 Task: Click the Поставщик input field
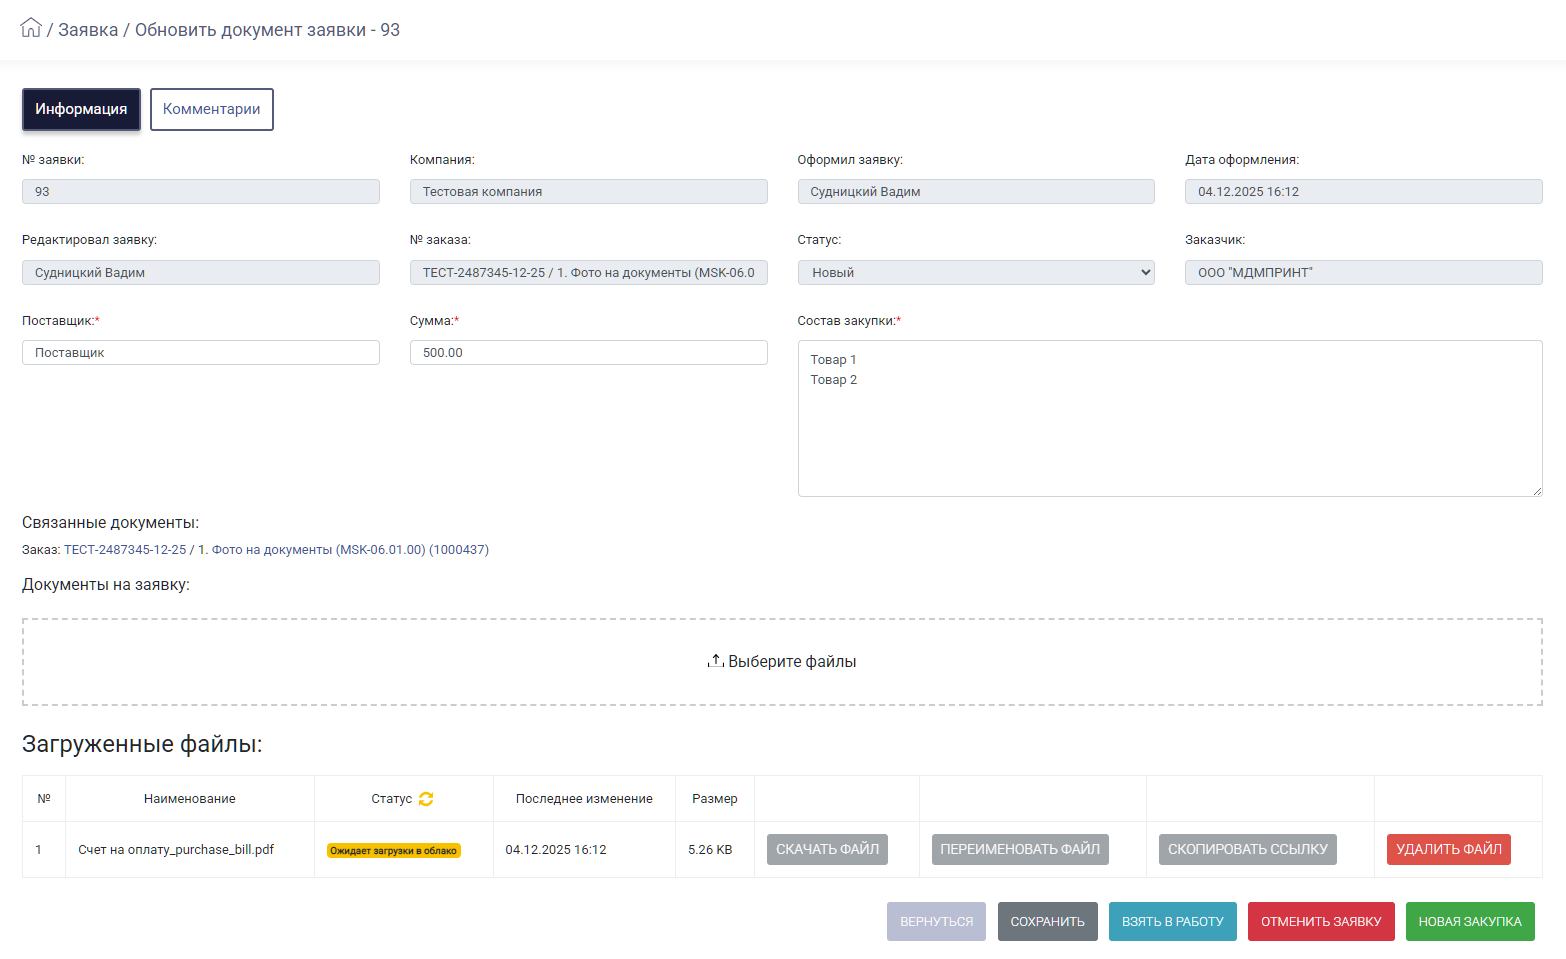coord(200,353)
